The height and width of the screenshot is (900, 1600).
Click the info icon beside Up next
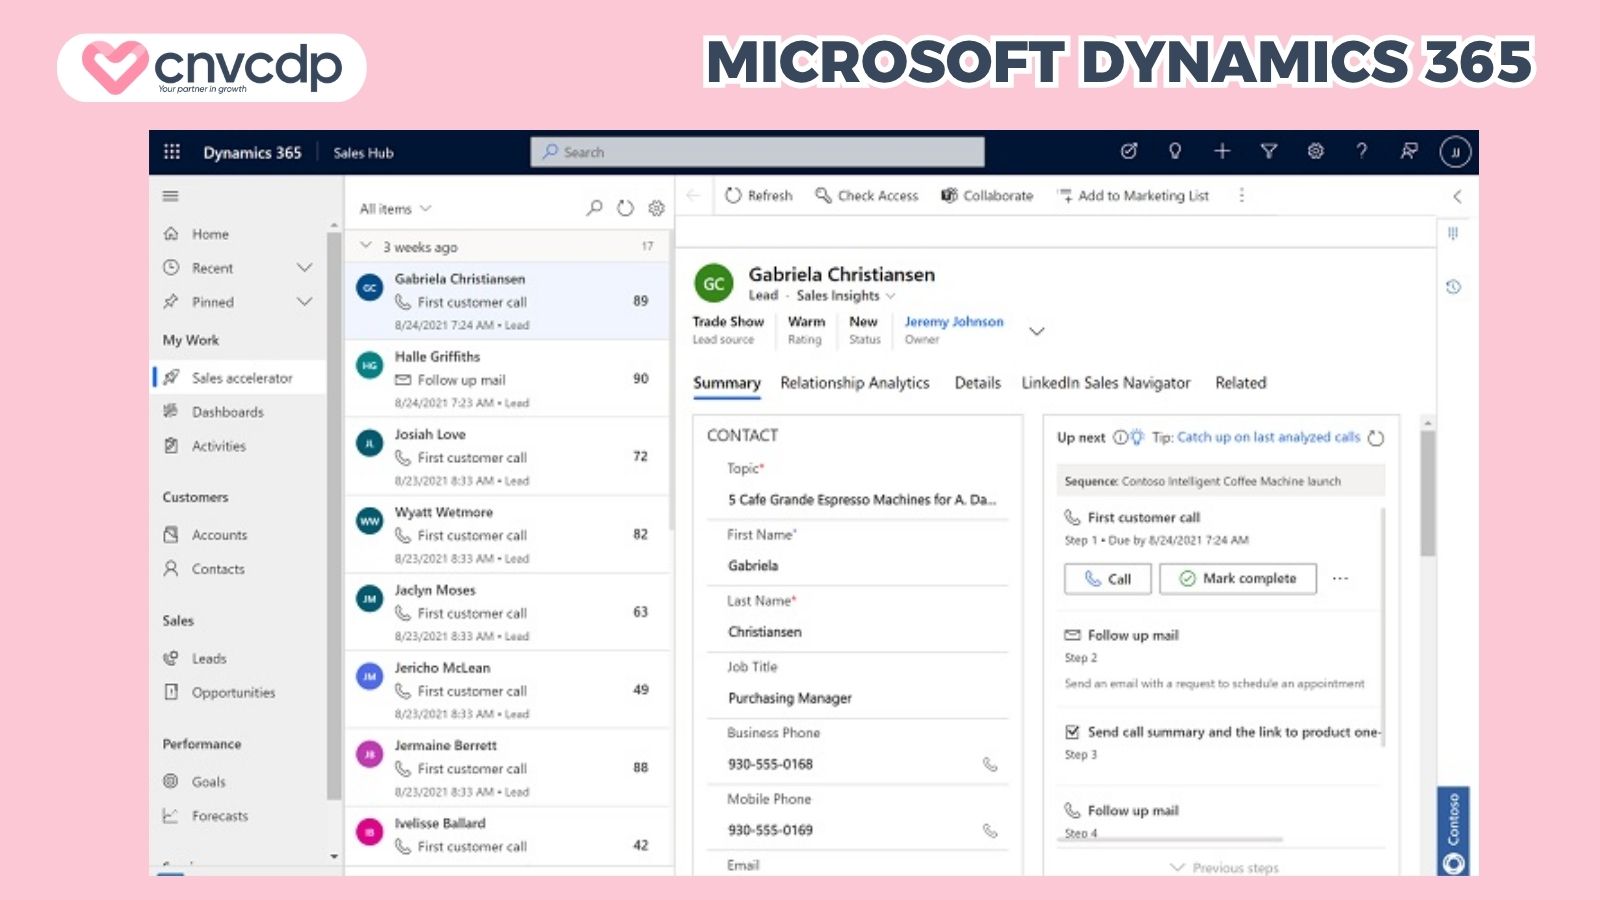[x=1120, y=437]
